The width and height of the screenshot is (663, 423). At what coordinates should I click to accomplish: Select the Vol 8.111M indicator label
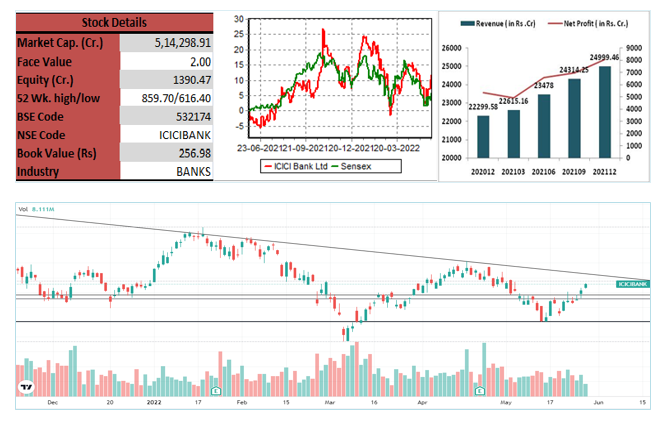pyautogui.click(x=36, y=209)
